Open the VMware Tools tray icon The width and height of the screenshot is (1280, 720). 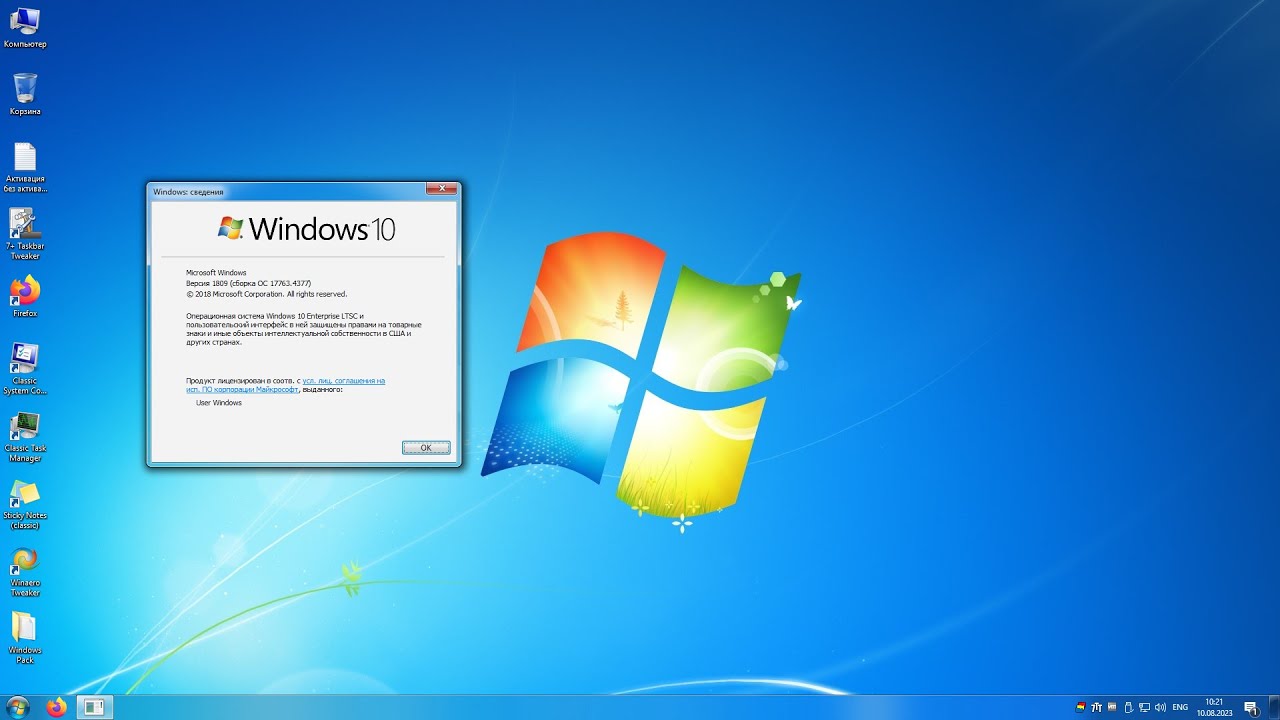1112,707
